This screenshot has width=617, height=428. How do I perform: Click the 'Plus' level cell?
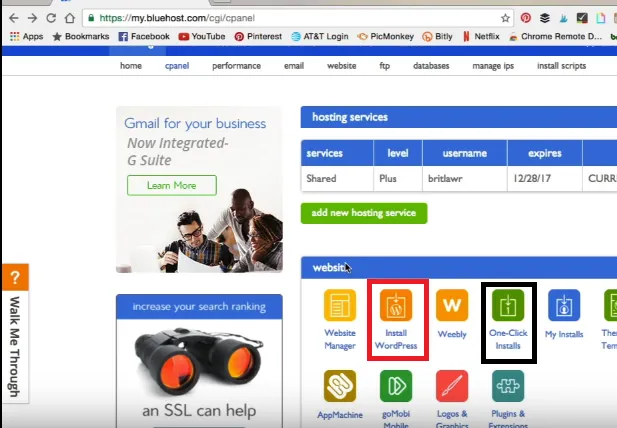pos(398,179)
